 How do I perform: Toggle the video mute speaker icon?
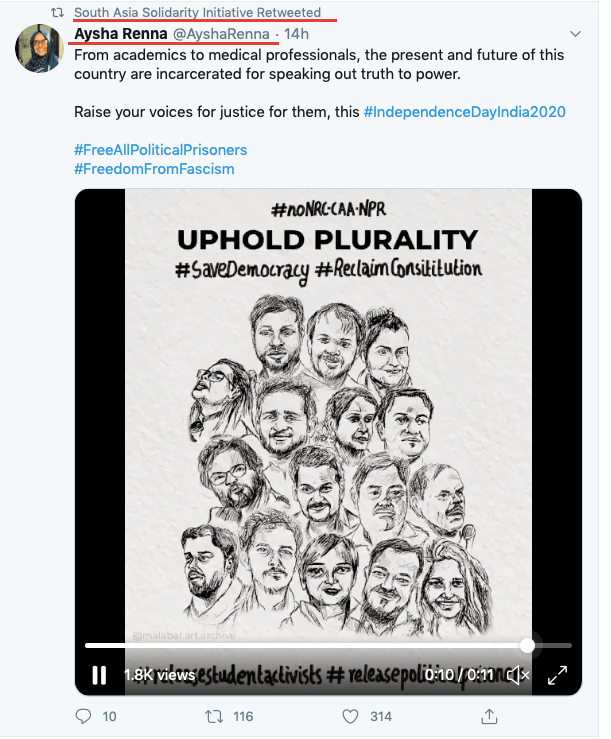[518, 676]
